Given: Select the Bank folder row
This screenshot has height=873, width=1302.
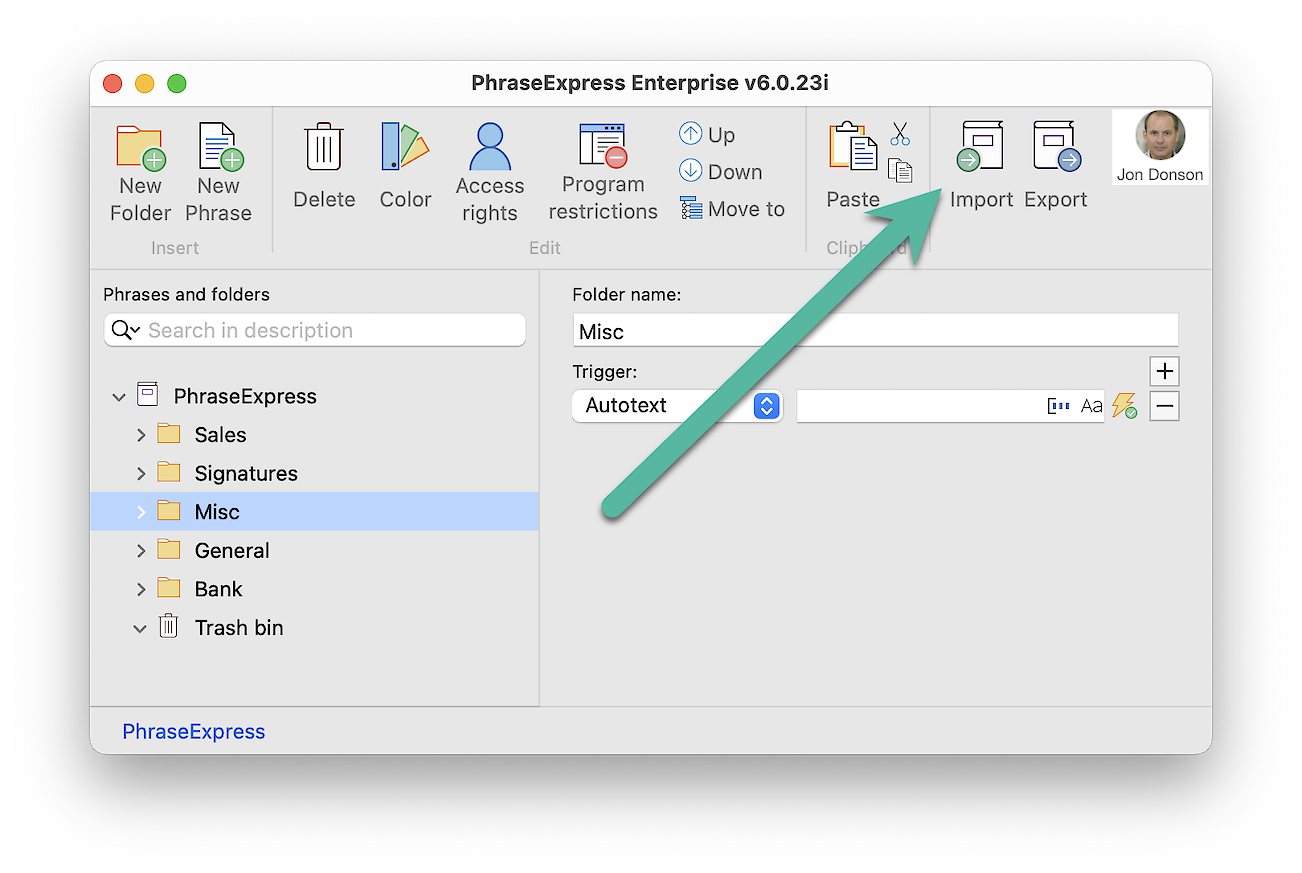Looking at the screenshot, I should coord(314,589).
